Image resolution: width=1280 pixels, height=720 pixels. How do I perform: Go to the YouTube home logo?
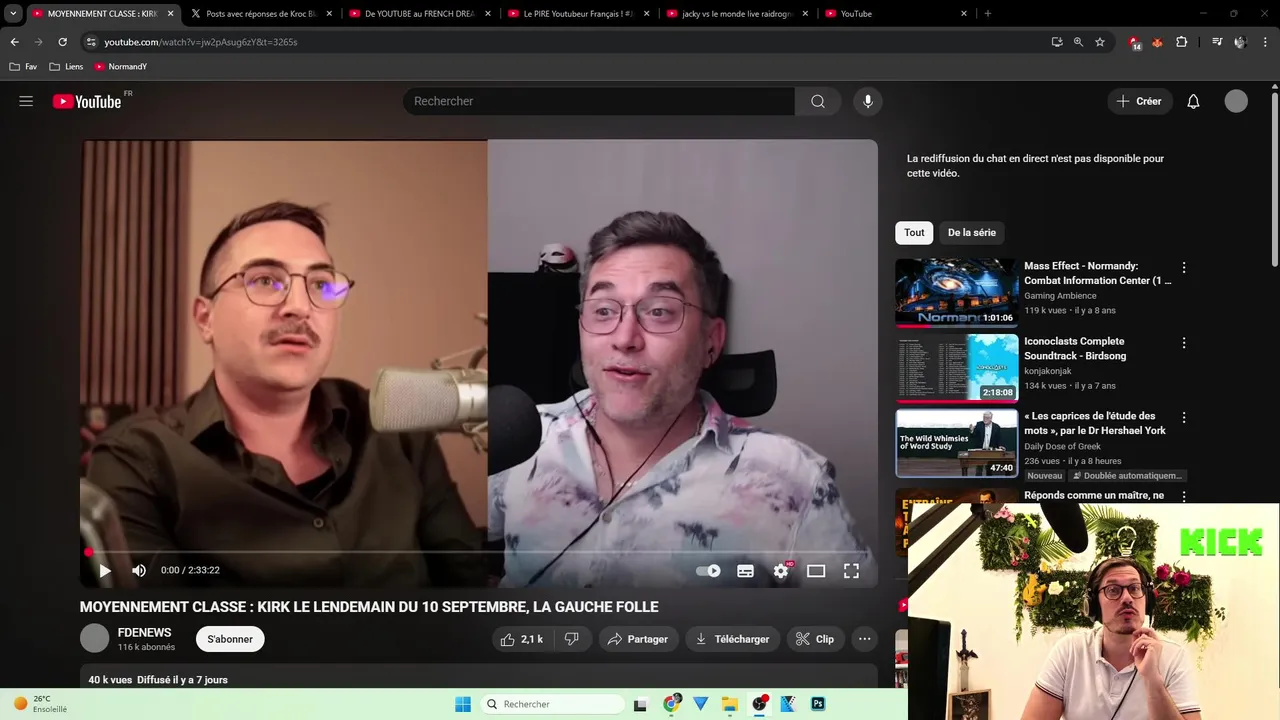click(87, 101)
